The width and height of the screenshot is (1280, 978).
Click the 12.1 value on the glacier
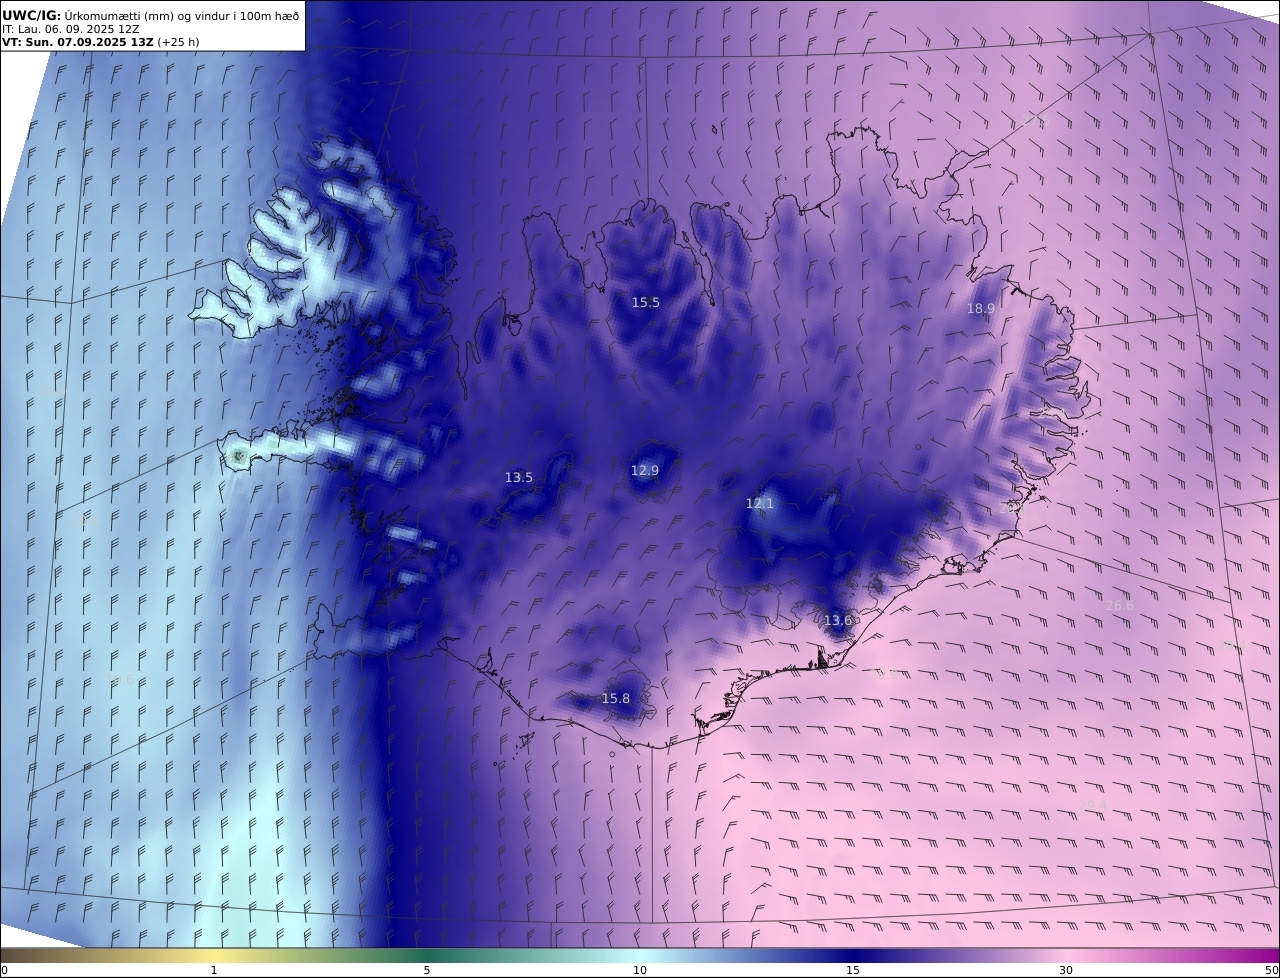(760, 504)
